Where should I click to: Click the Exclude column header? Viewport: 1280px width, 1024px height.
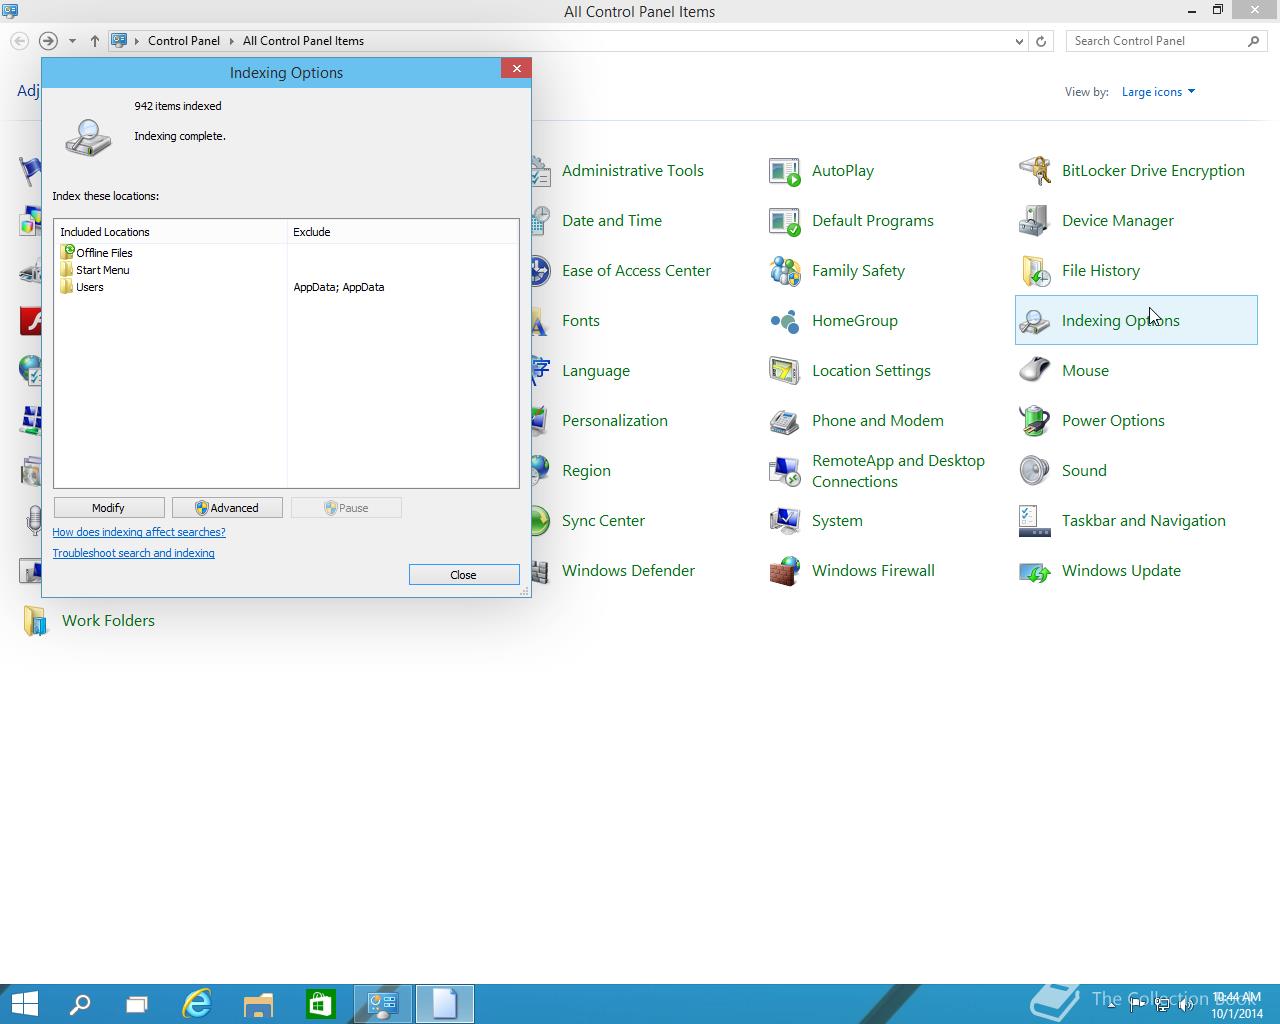tap(403, 232)
